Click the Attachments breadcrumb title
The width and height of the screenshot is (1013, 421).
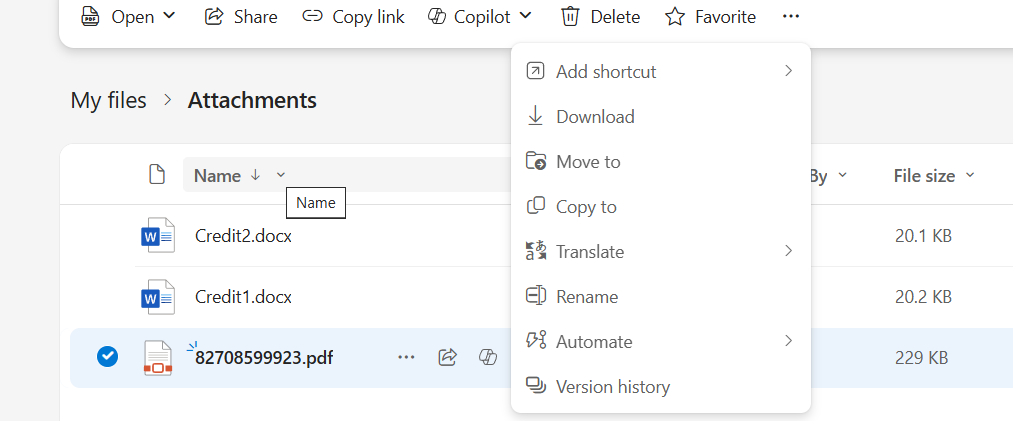252,100
